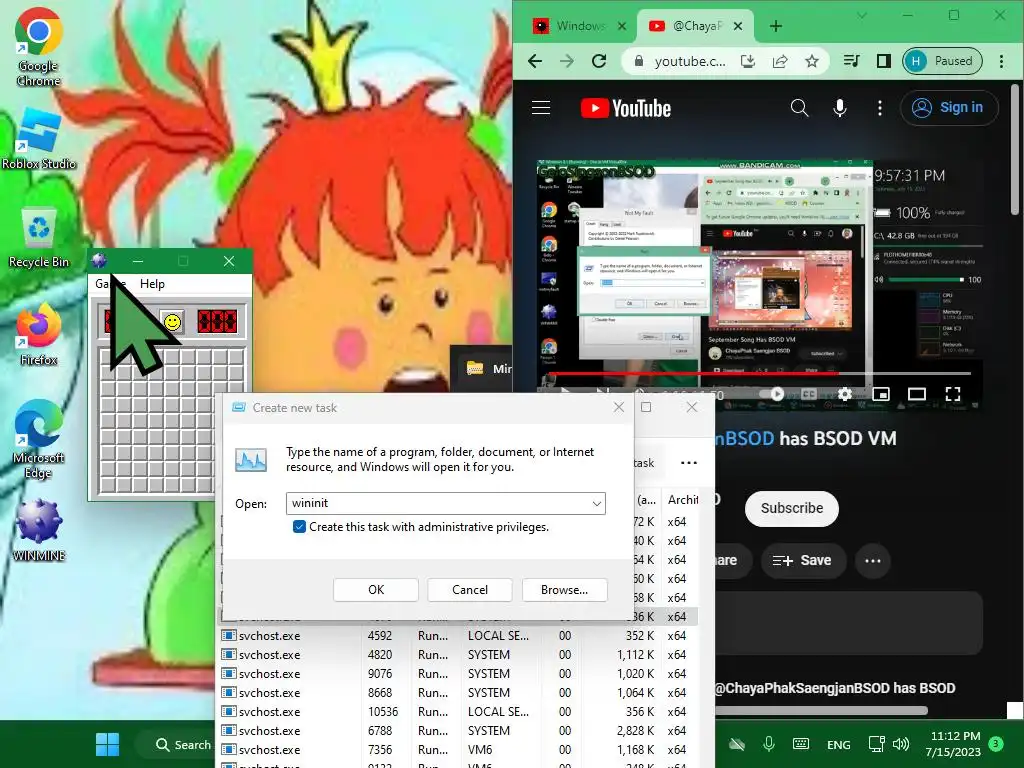Reload the Chrome page
Viewport: 1024px width, 768px height.
point(599,61)
